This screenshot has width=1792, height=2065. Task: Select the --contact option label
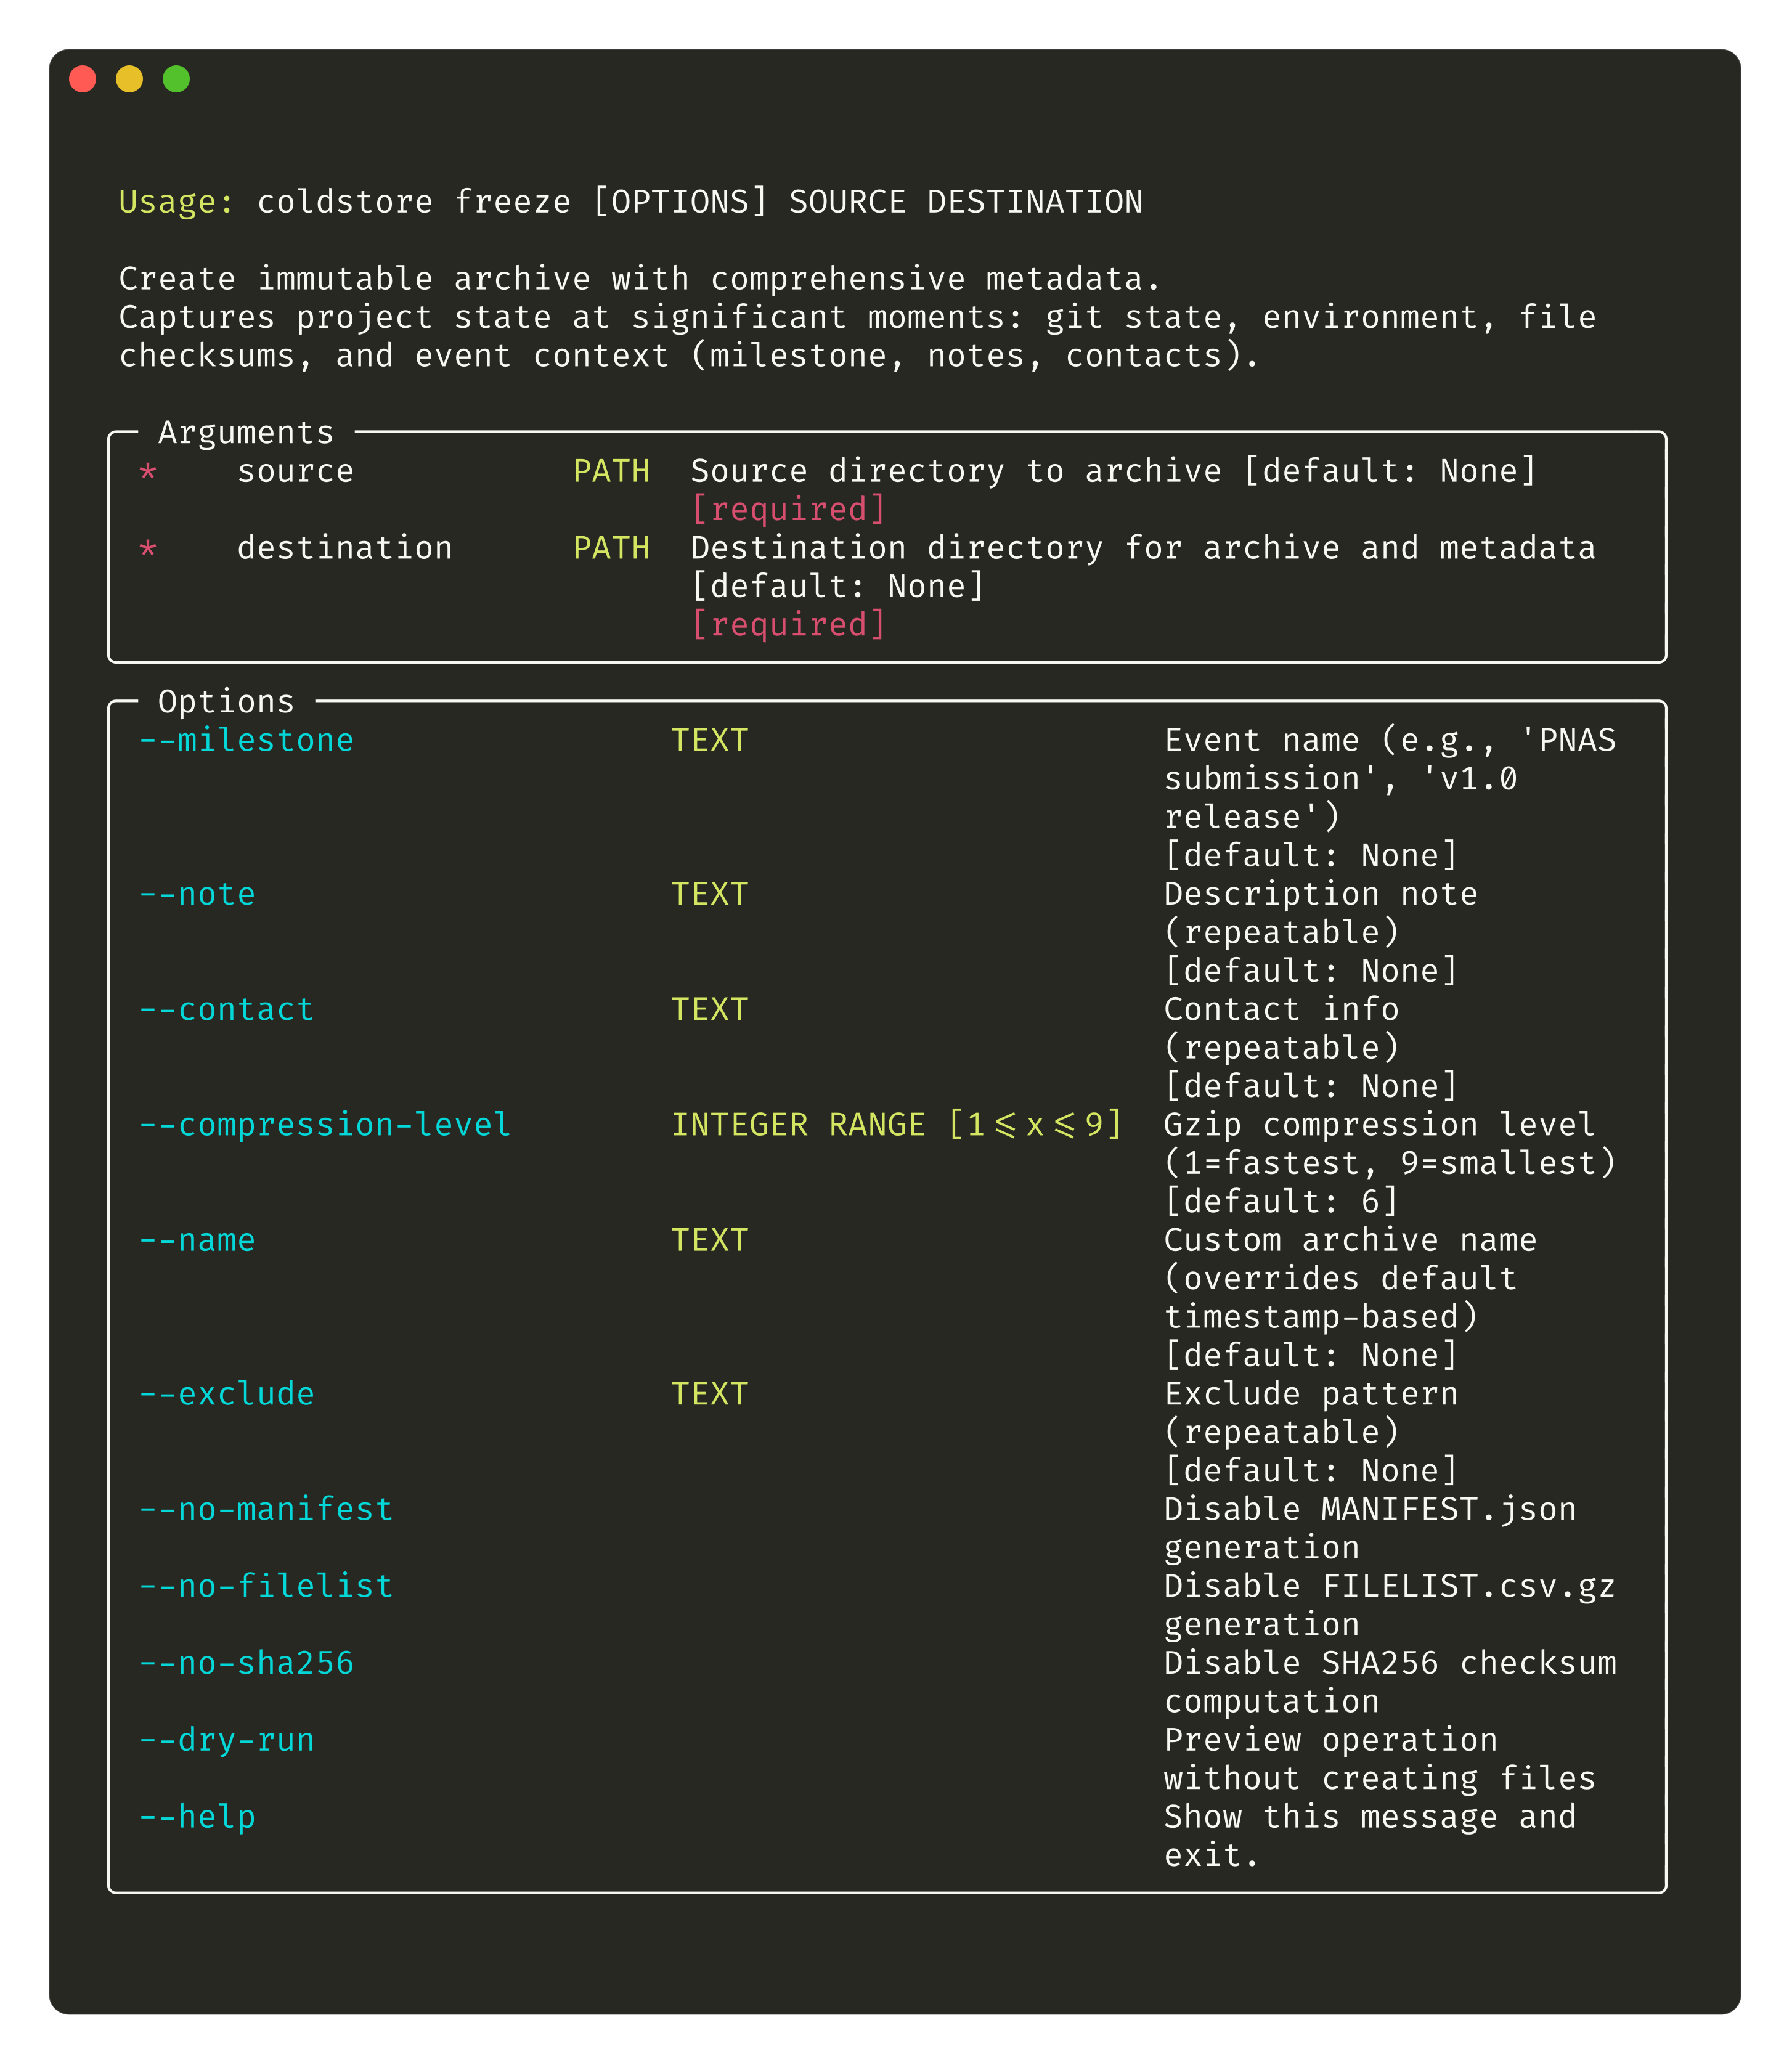(225, 1009)
